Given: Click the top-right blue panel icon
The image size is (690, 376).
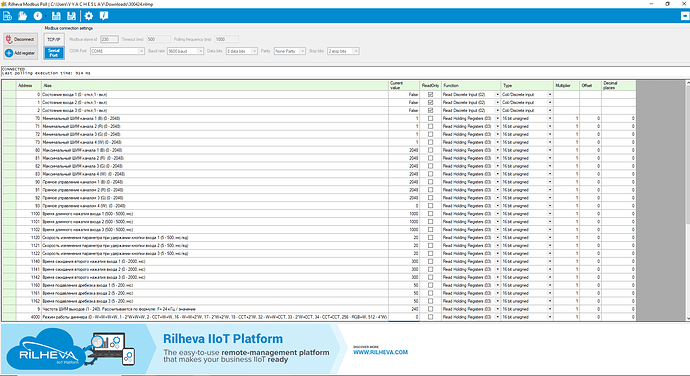Looking at the screenshot, I should (x=685, y=16).
